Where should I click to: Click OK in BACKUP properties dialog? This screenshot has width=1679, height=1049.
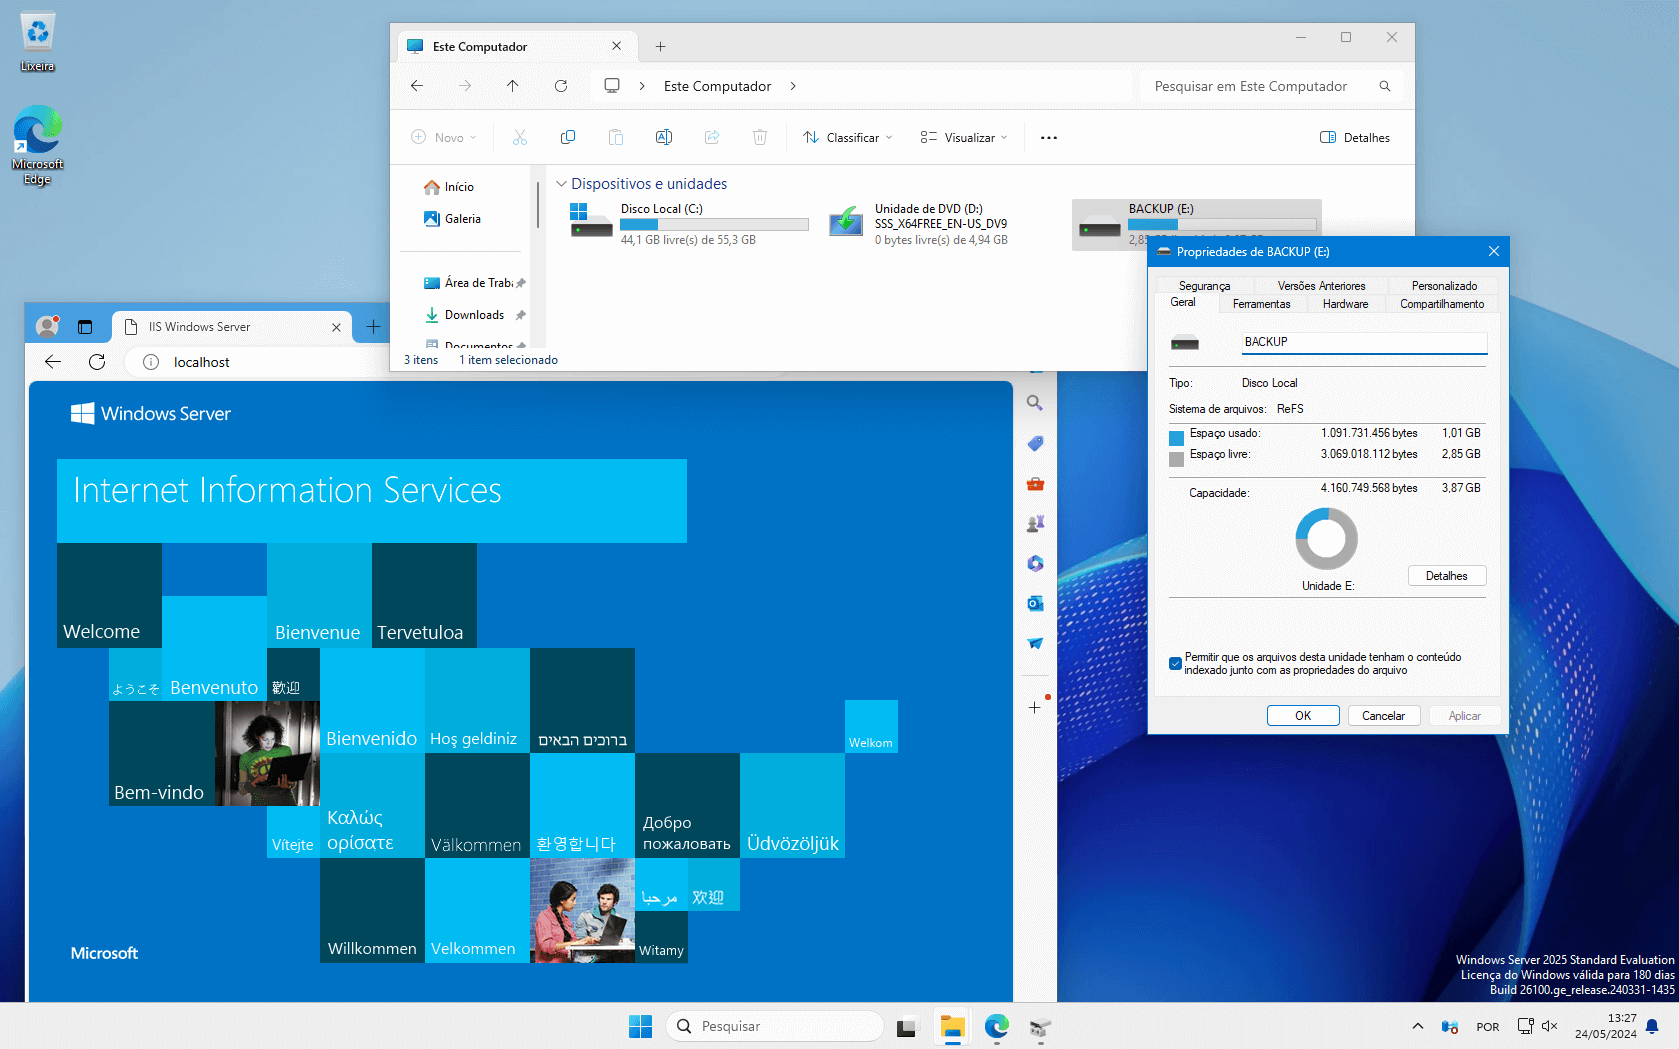(1303, 716)
